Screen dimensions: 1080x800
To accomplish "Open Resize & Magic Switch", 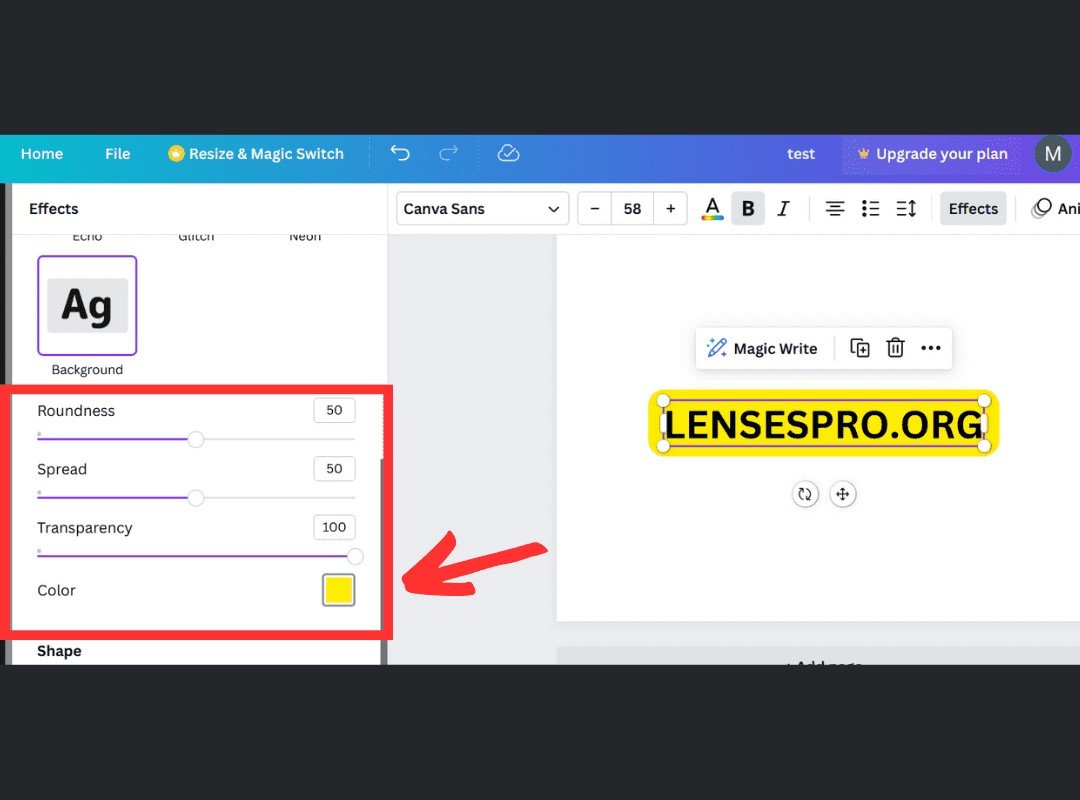I will tap(256, 154).
